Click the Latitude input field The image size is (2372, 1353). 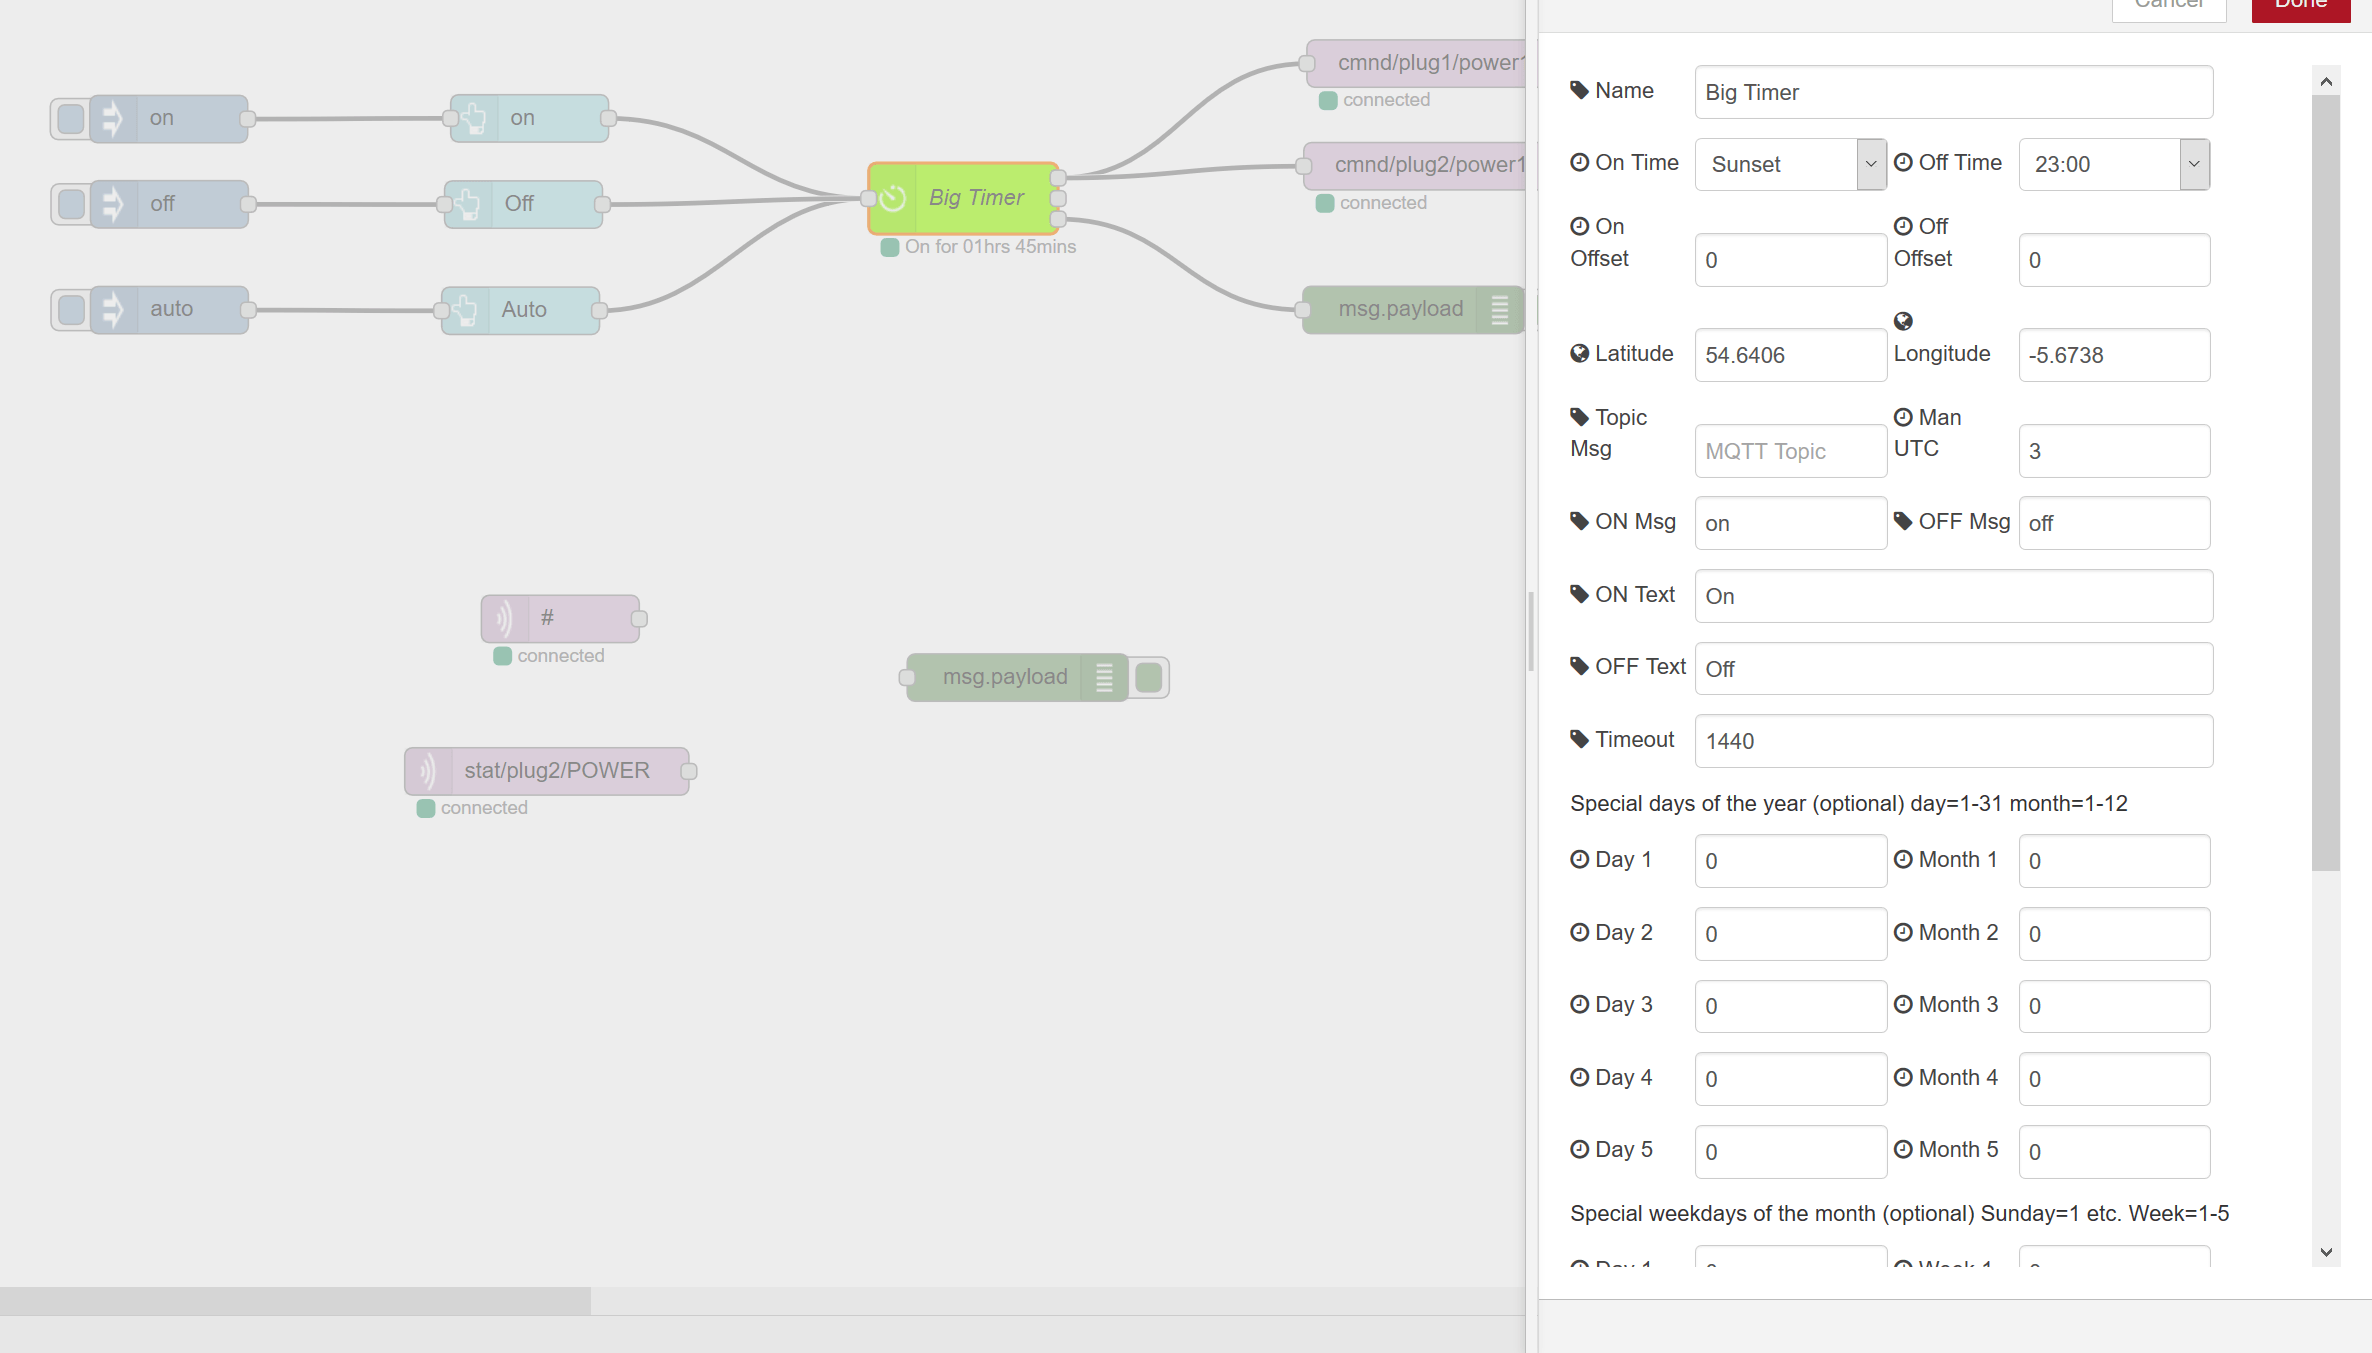point(1790,355)
